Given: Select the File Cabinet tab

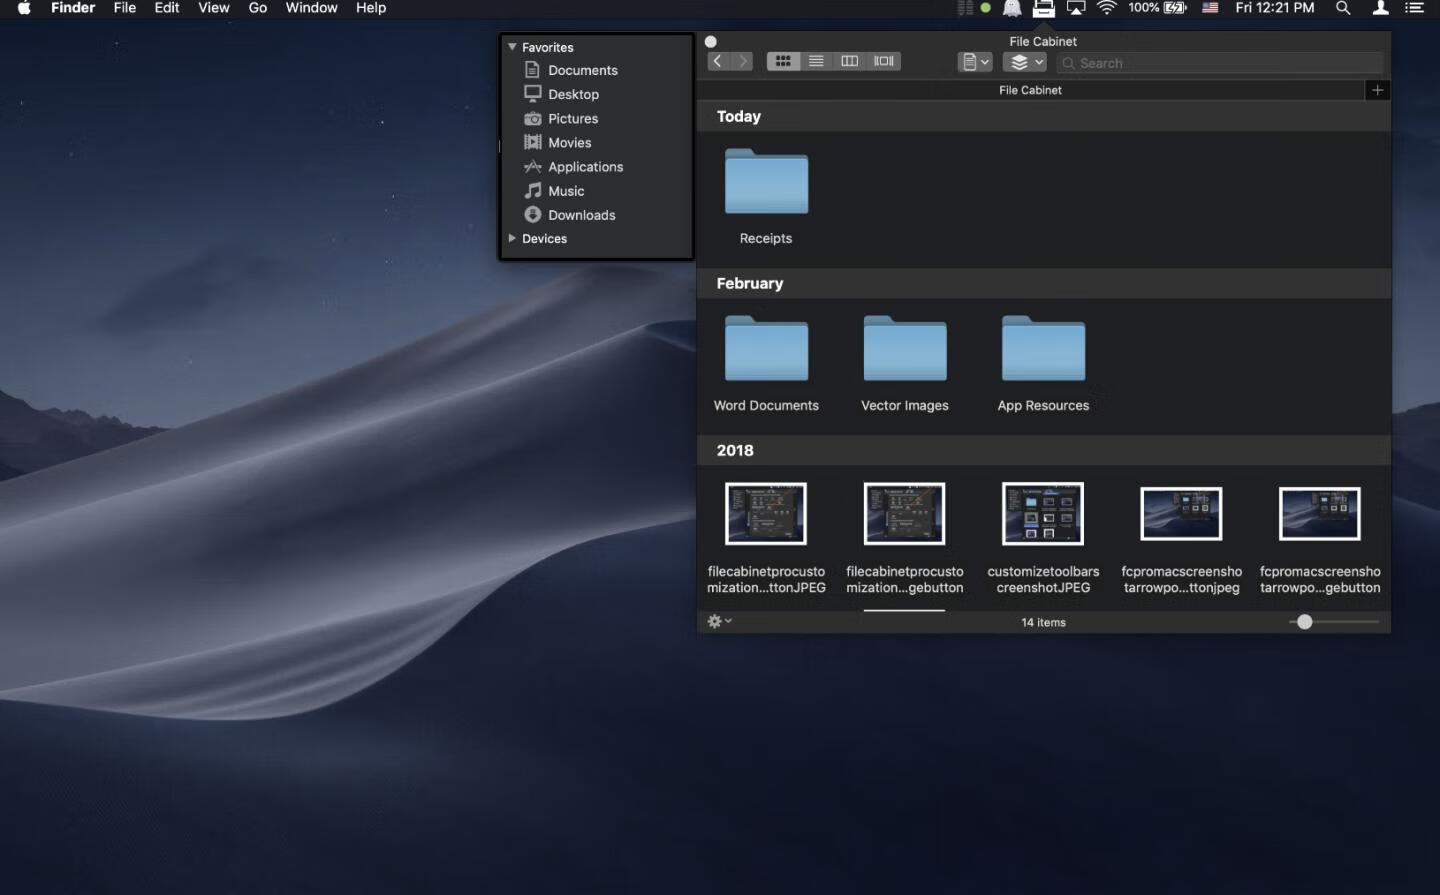Looking at the screenshot, I should click(1030, 90).
